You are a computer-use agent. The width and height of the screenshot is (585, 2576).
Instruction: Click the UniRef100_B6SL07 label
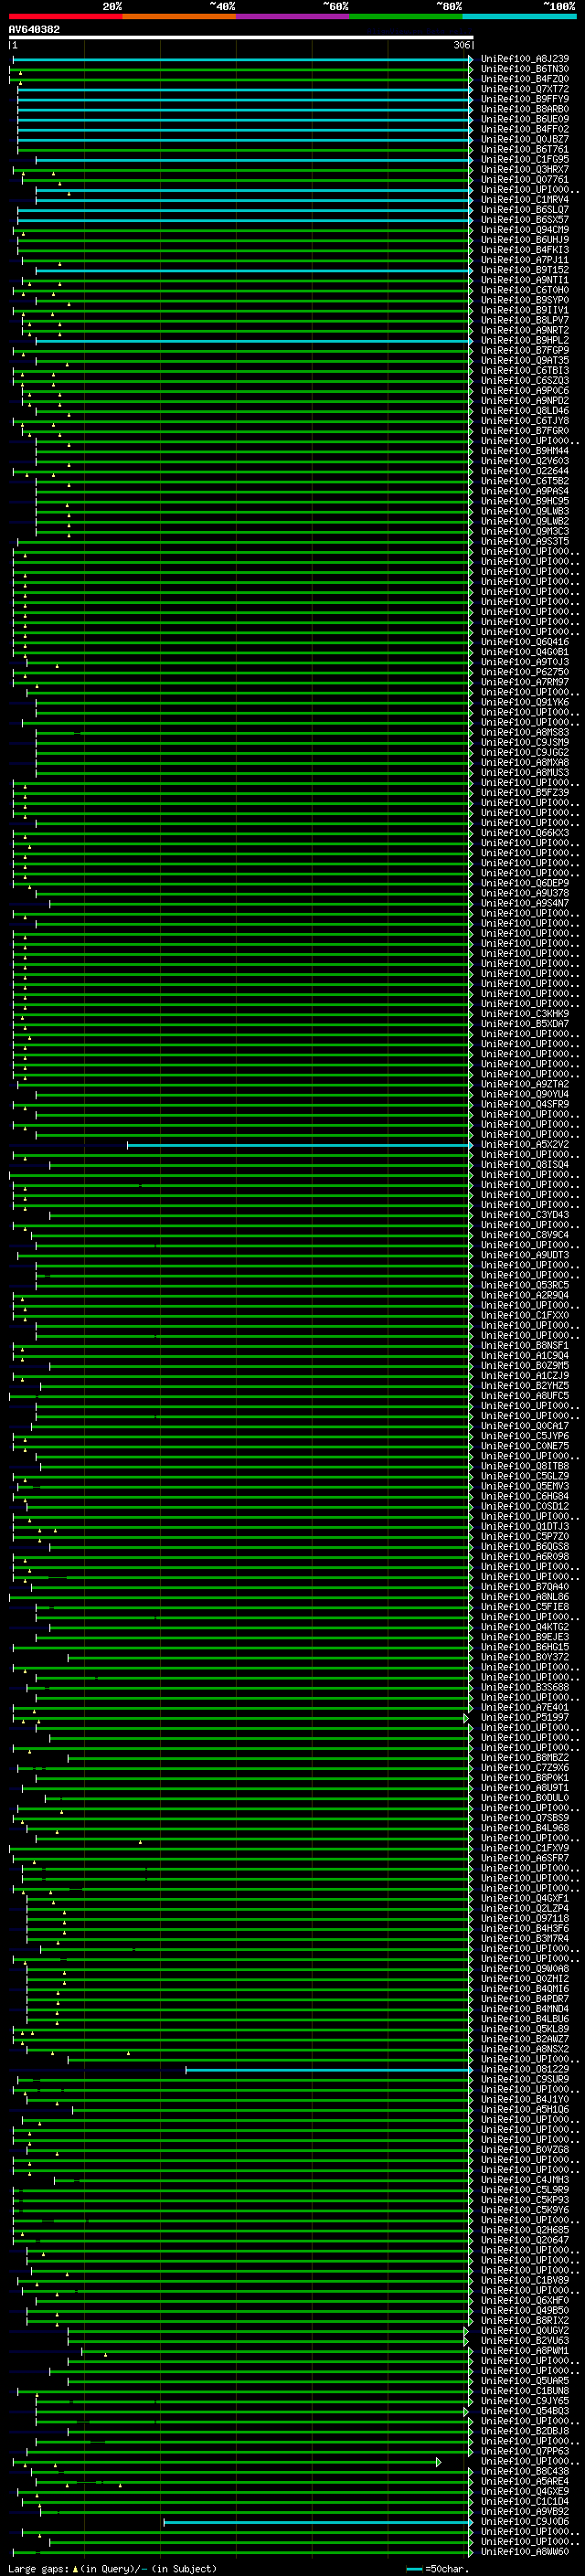[525, 210]
